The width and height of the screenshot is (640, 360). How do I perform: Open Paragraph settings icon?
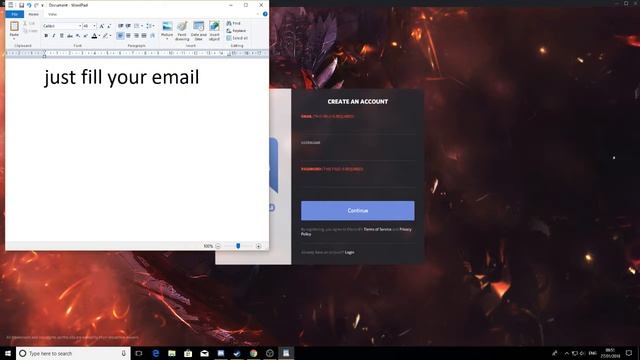152,36
